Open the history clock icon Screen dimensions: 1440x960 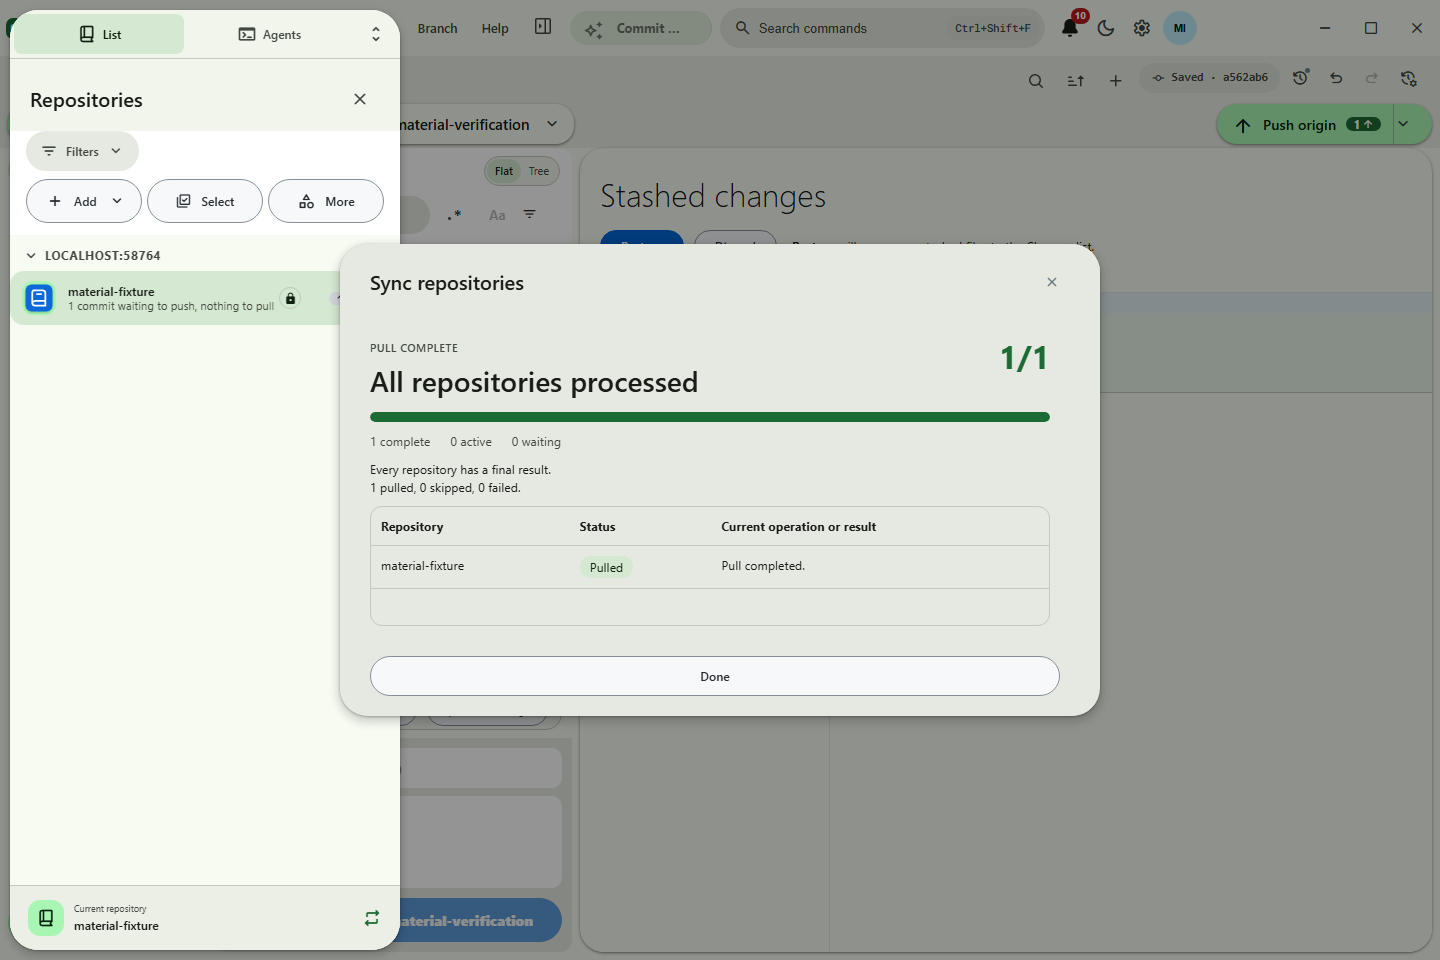(1301, 77)
